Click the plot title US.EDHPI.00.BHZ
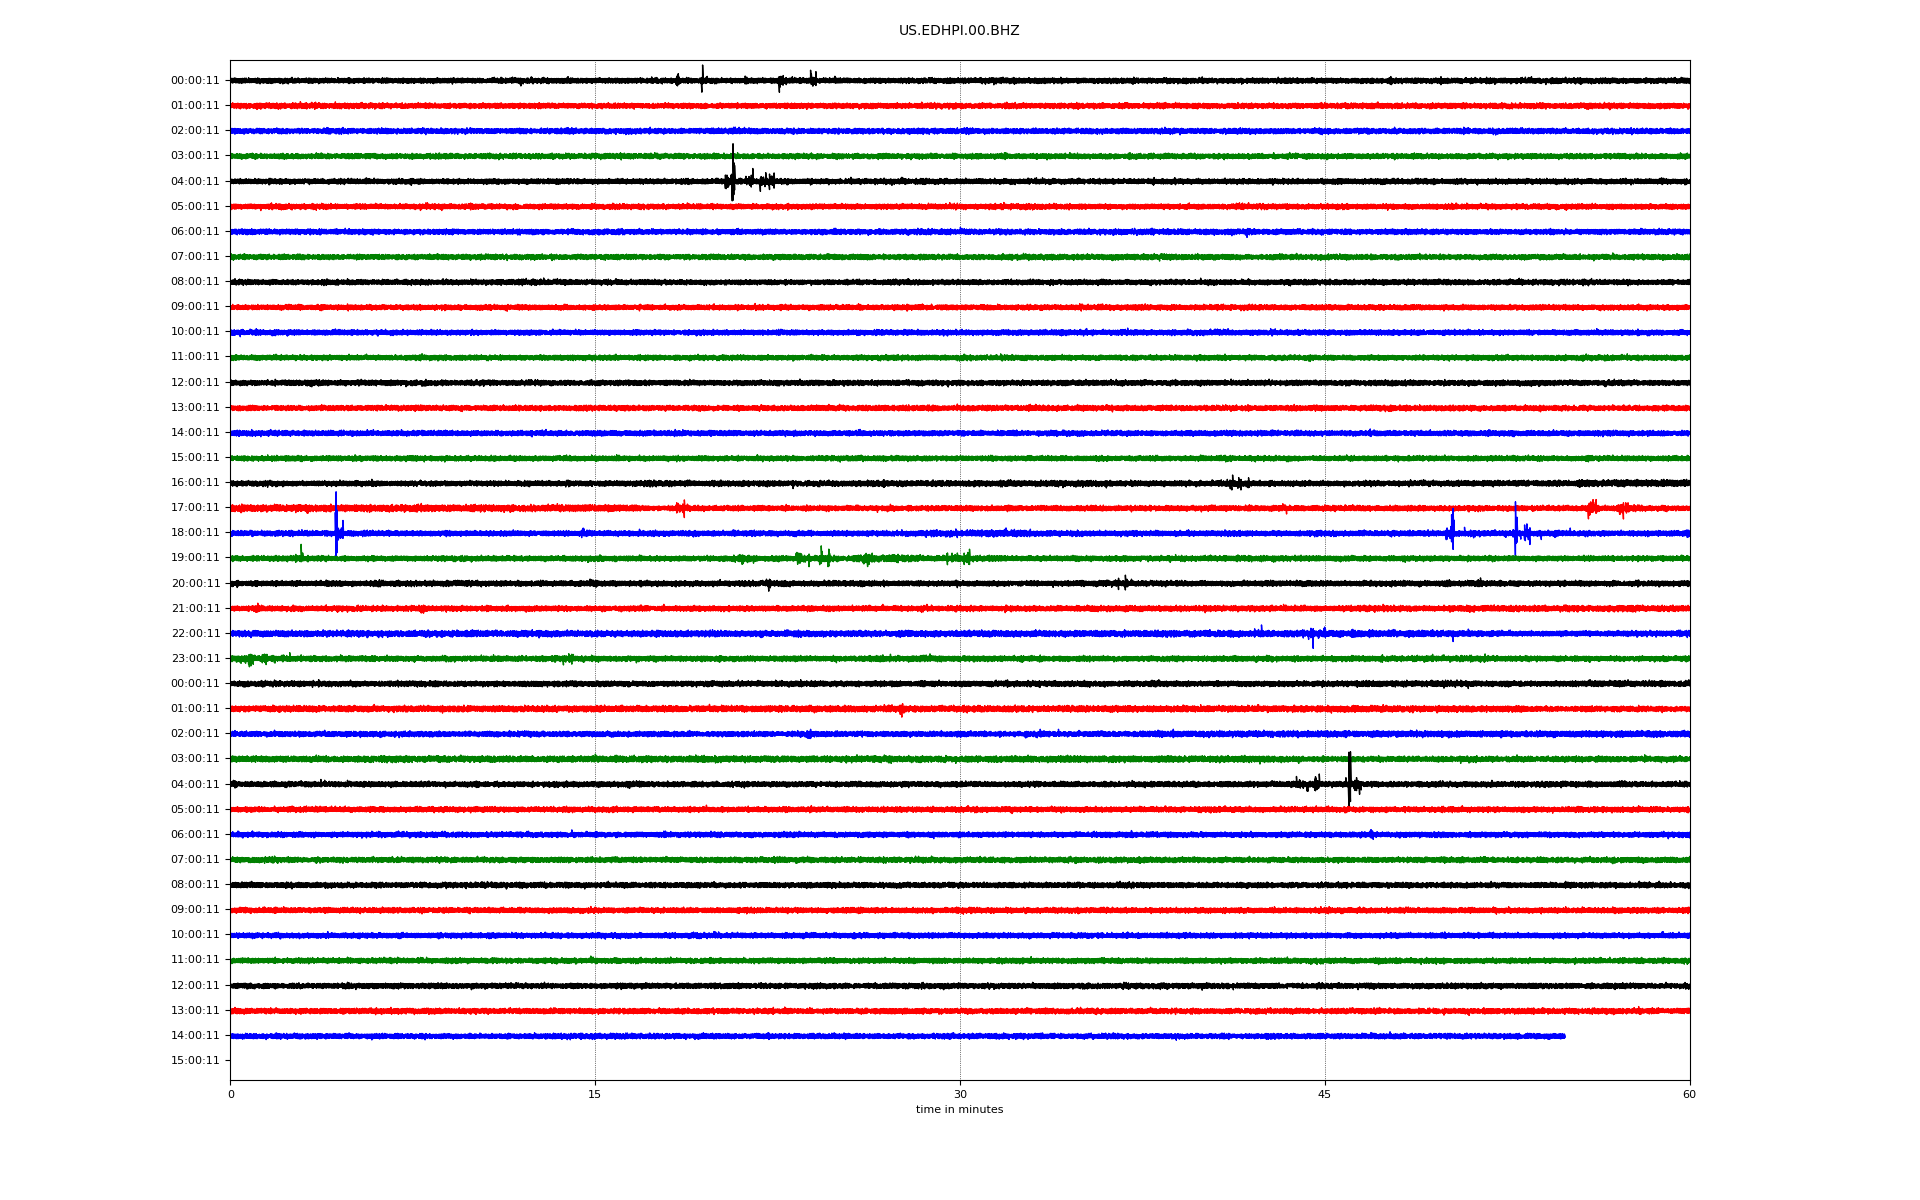Viewport: 1920px width, 1200px height. (x=958, y=31)
